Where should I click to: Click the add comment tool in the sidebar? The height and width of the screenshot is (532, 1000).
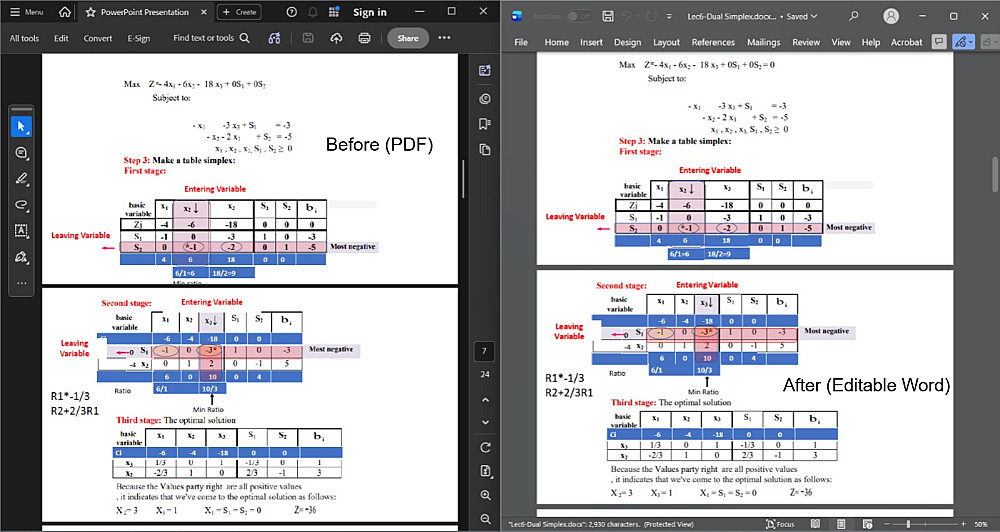click(x=21, y=153)
